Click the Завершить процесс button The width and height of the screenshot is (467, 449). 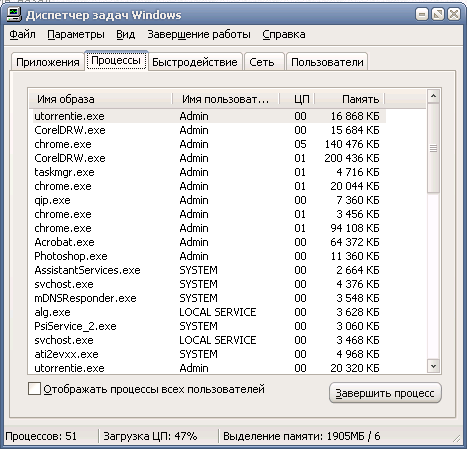tap(385, 393)
